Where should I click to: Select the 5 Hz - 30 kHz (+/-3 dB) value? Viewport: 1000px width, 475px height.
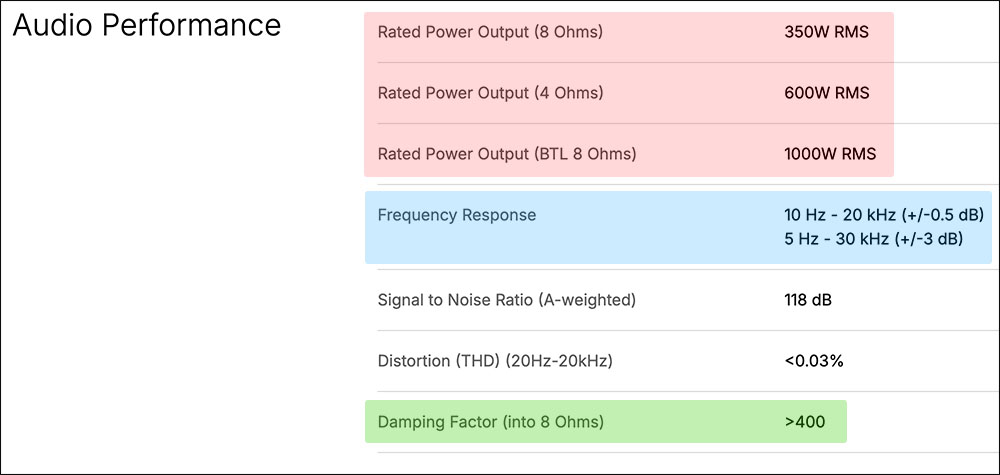pyautogui.click(x=873, y=239)
